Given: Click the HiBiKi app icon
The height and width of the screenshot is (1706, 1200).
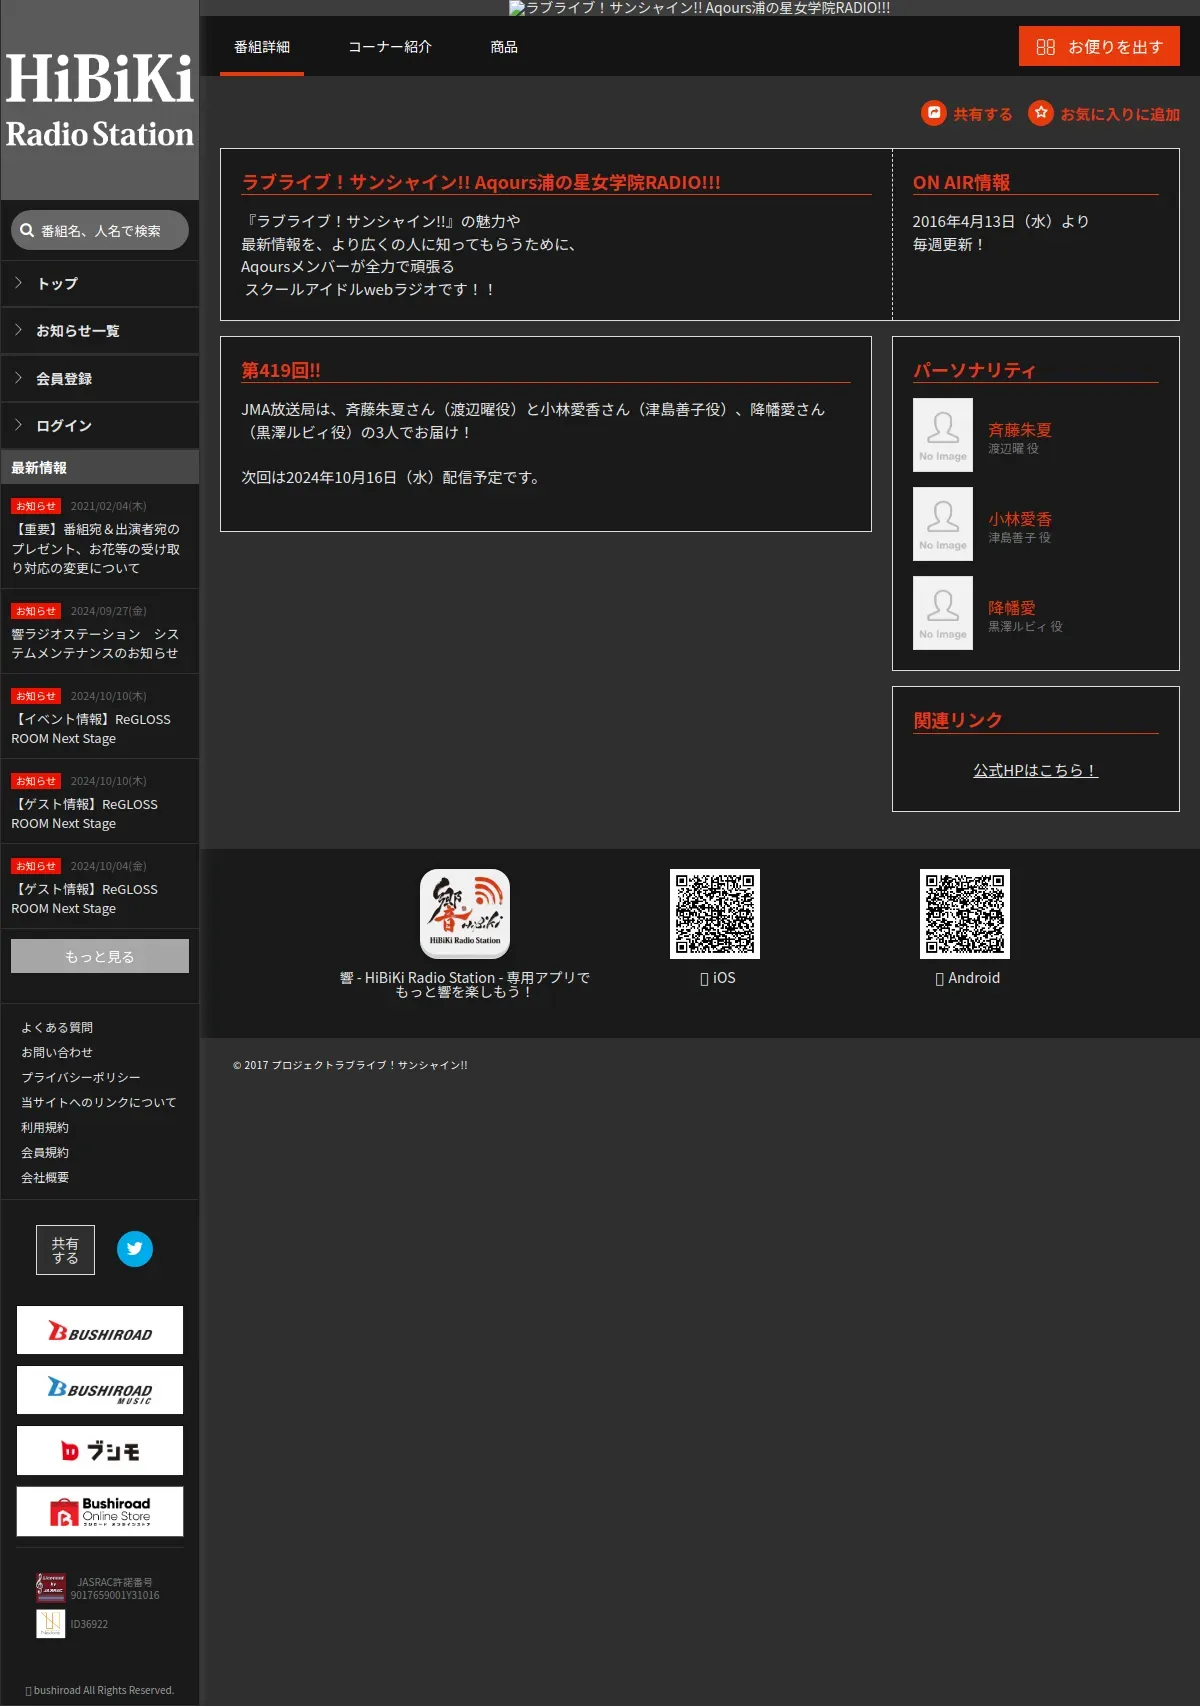Looking at the screenshot, I should (x=465, y=914).
